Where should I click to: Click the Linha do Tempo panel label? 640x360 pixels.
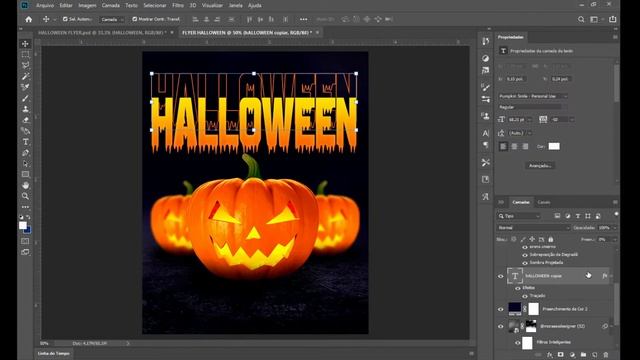[x=54, y=353]
